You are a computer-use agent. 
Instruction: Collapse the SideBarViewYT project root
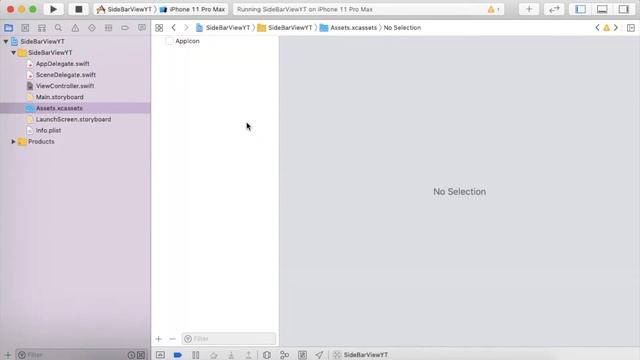click(6, 42)
